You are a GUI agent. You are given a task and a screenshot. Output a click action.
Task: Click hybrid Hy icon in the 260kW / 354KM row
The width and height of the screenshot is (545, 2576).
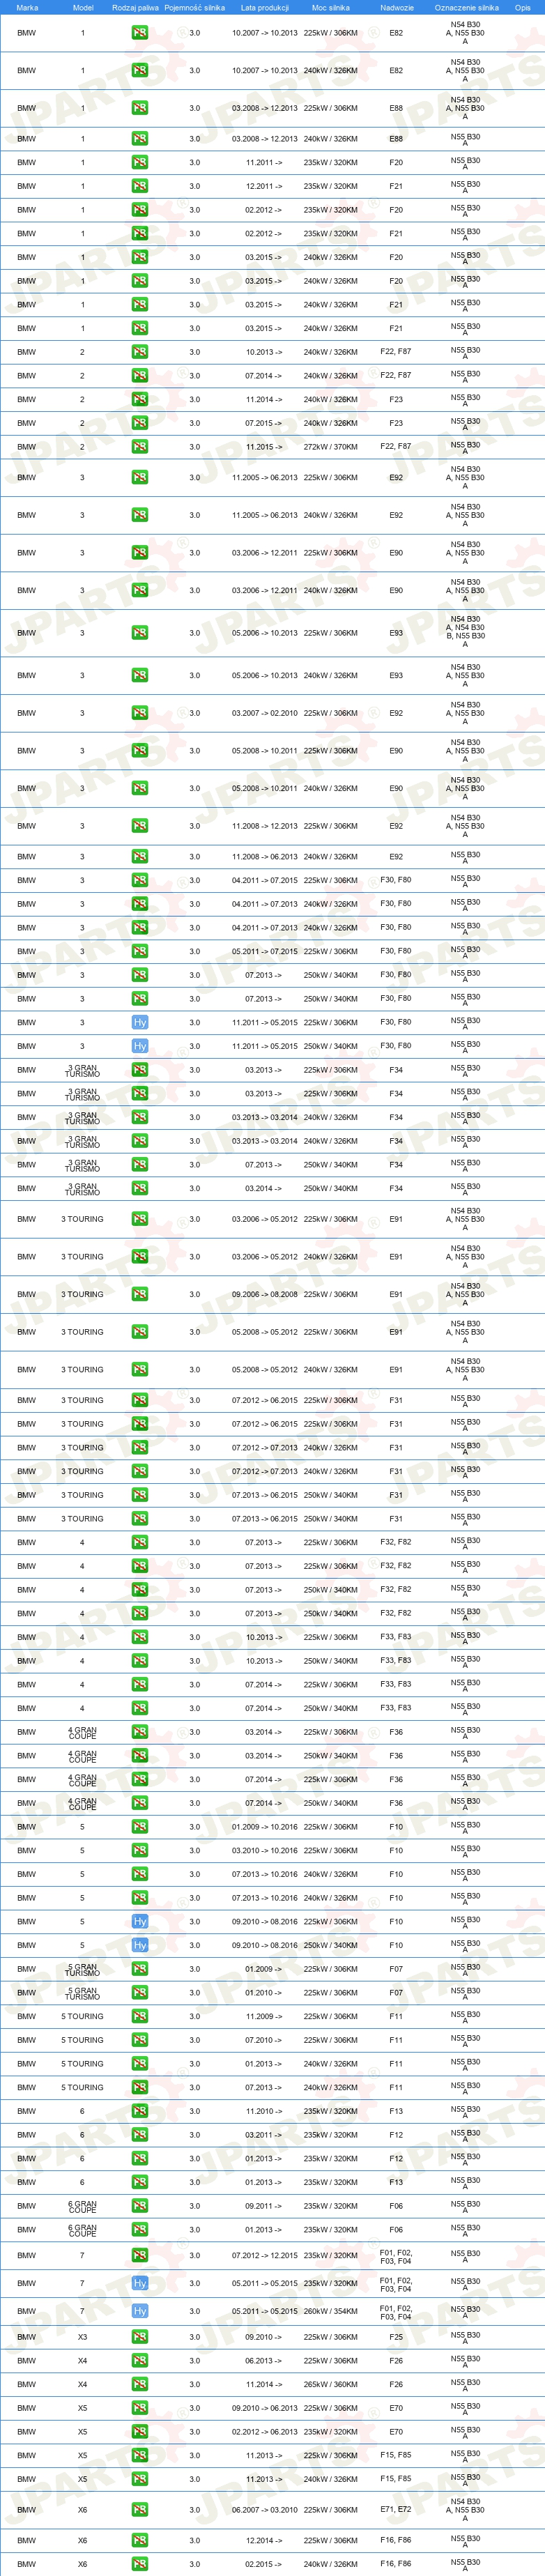tap(140, 2311)
